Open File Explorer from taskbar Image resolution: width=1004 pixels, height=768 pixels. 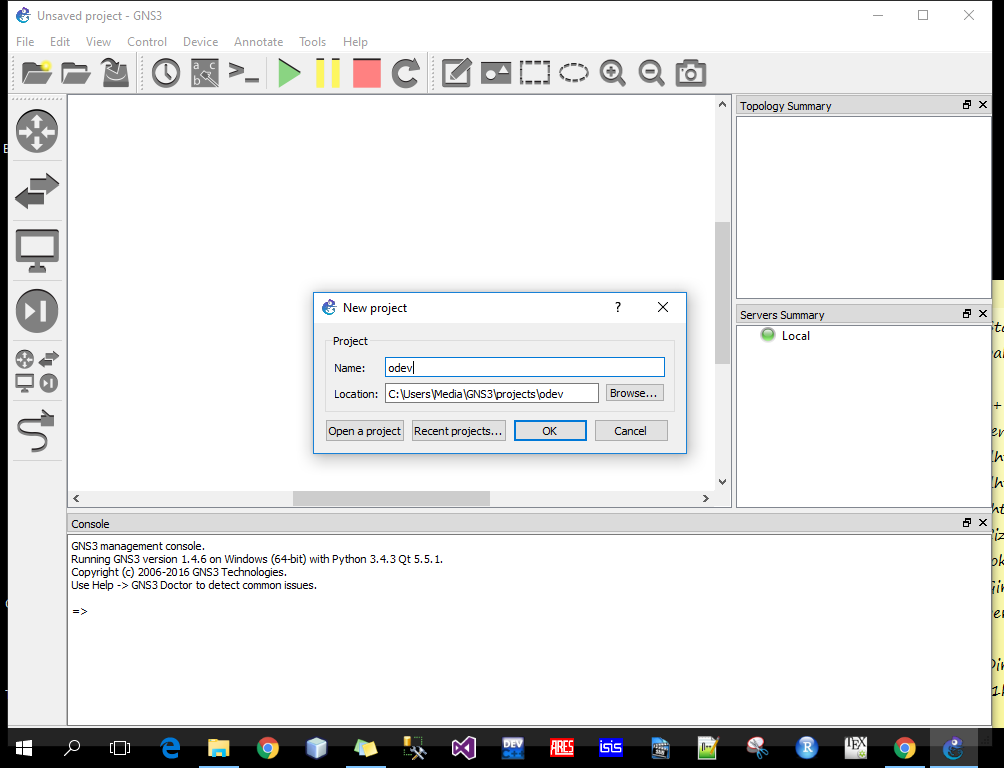click(218, 748)
